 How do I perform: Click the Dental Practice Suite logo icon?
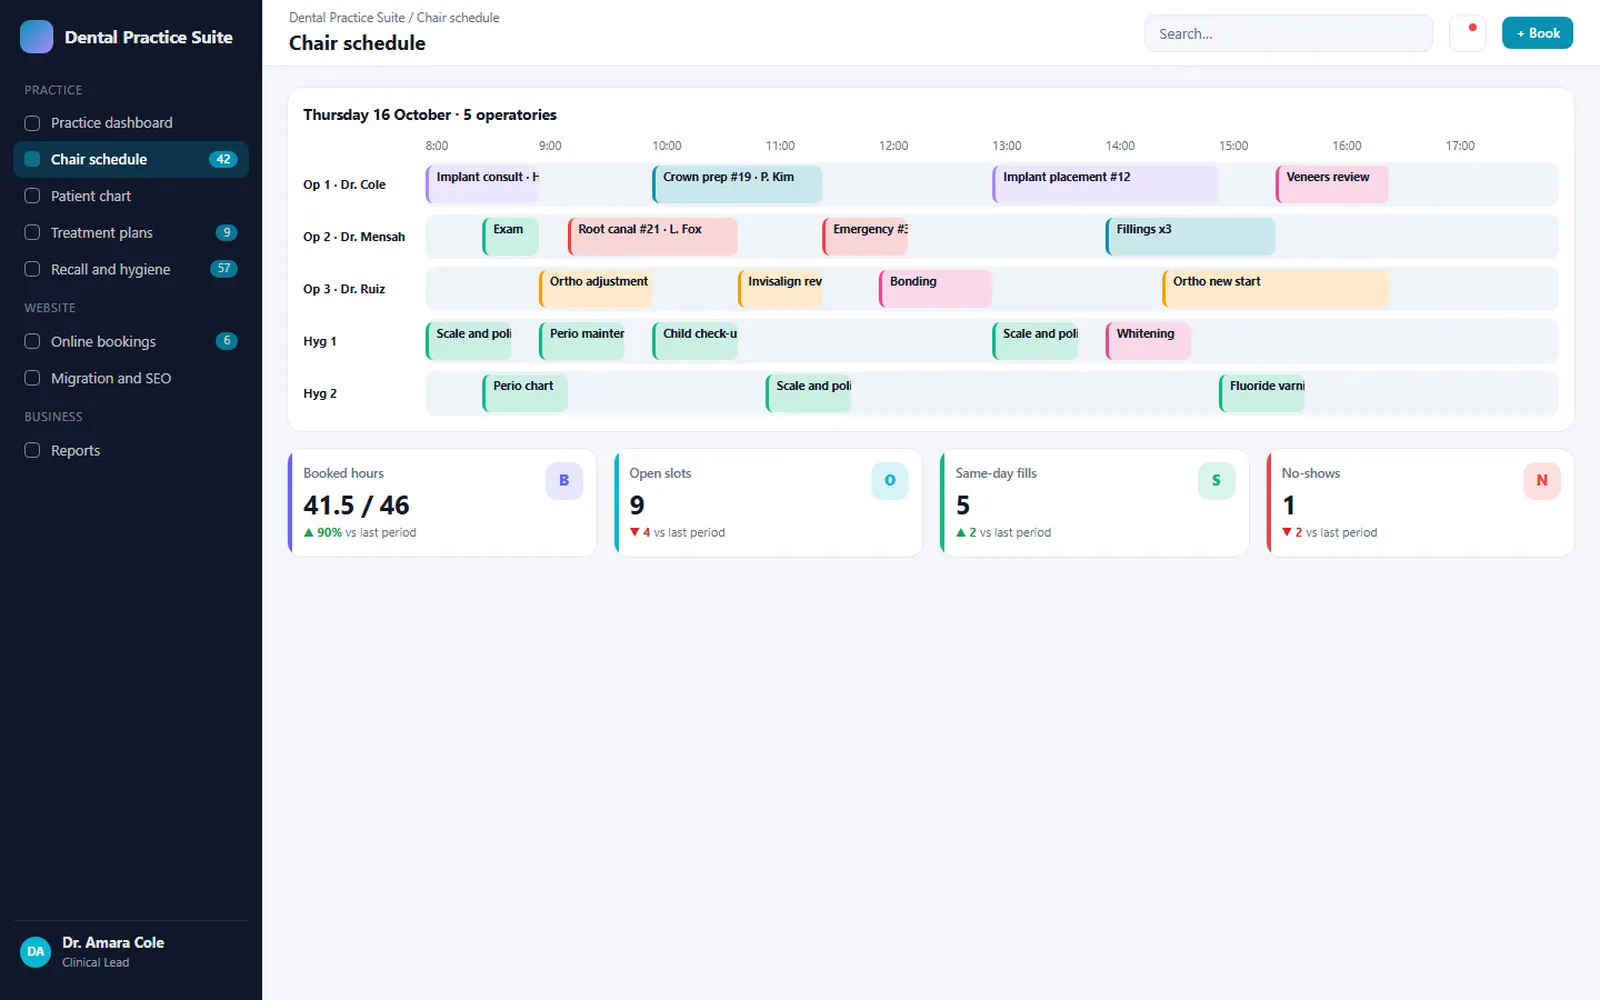(37, 37)
